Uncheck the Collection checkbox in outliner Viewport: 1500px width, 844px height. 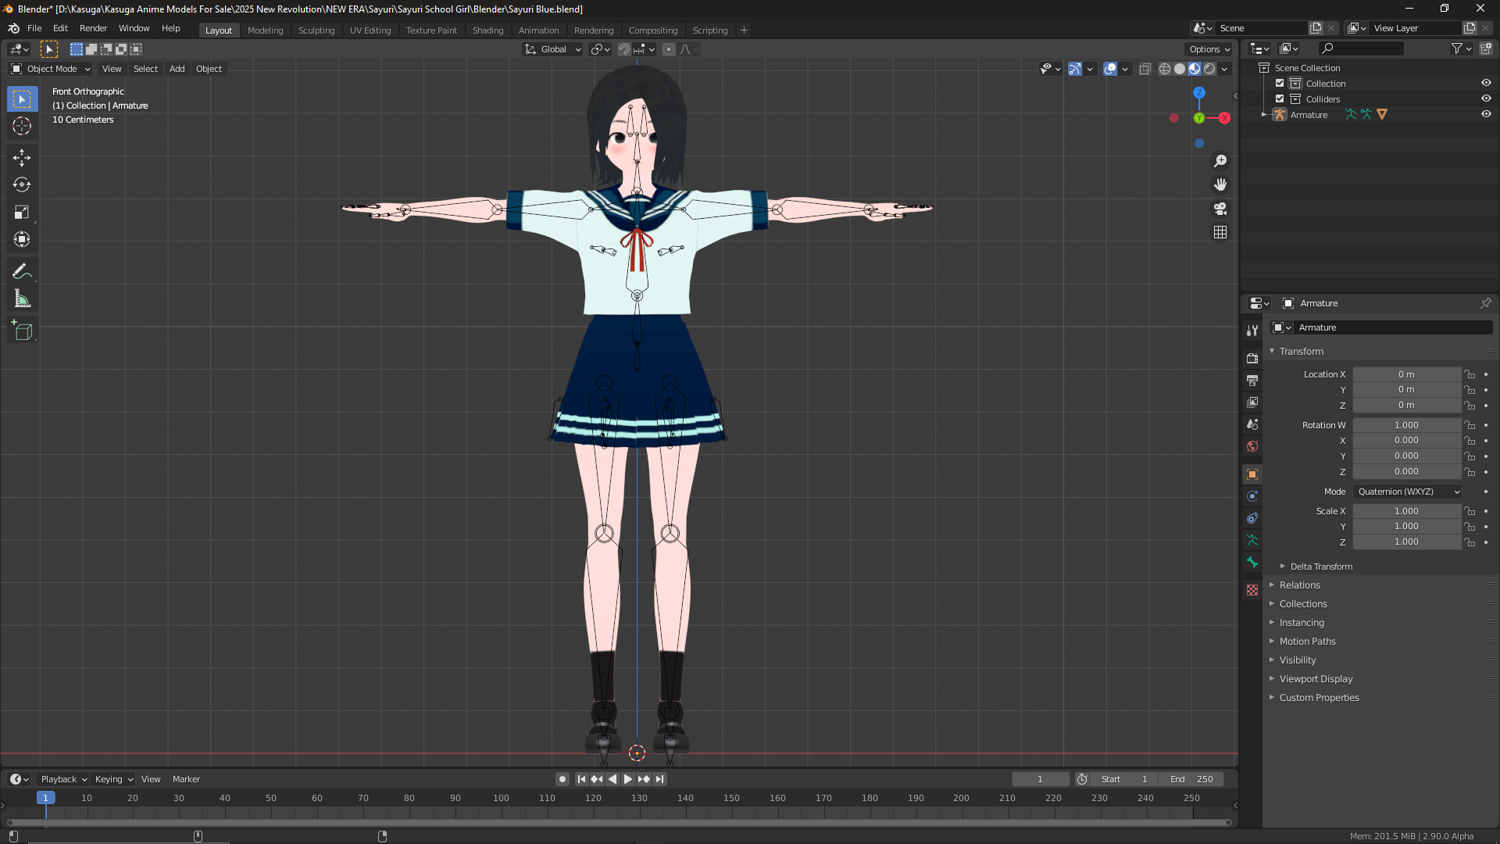[x=1280, y=83]
